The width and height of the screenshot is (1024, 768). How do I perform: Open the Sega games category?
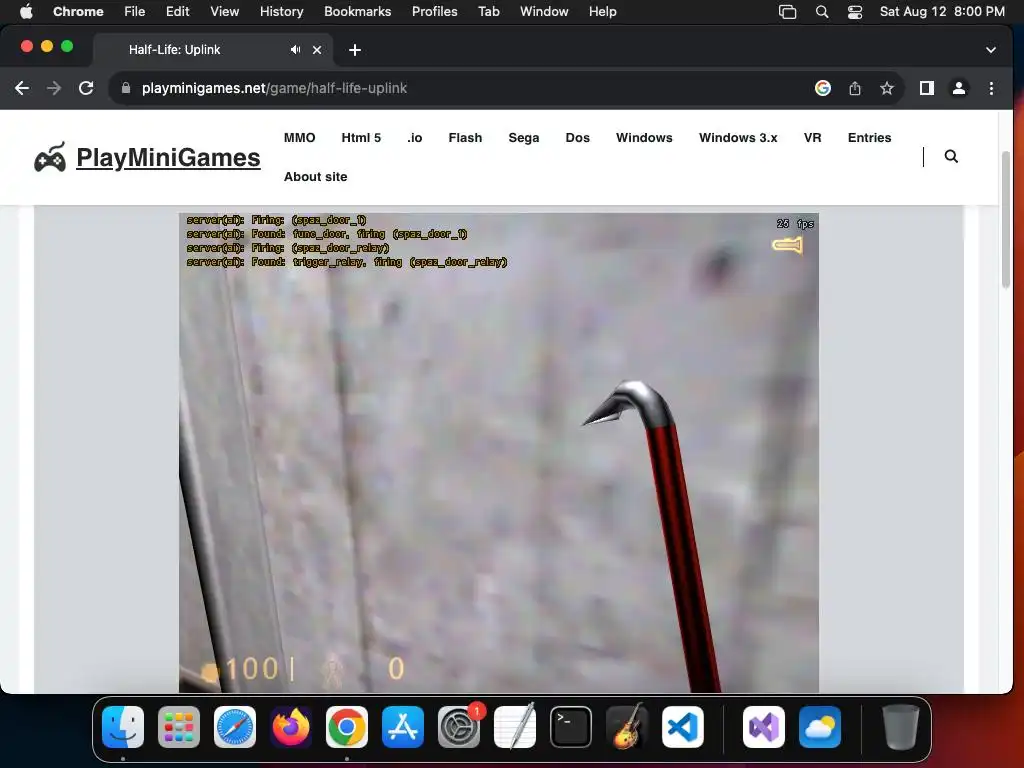click(524, 138)
